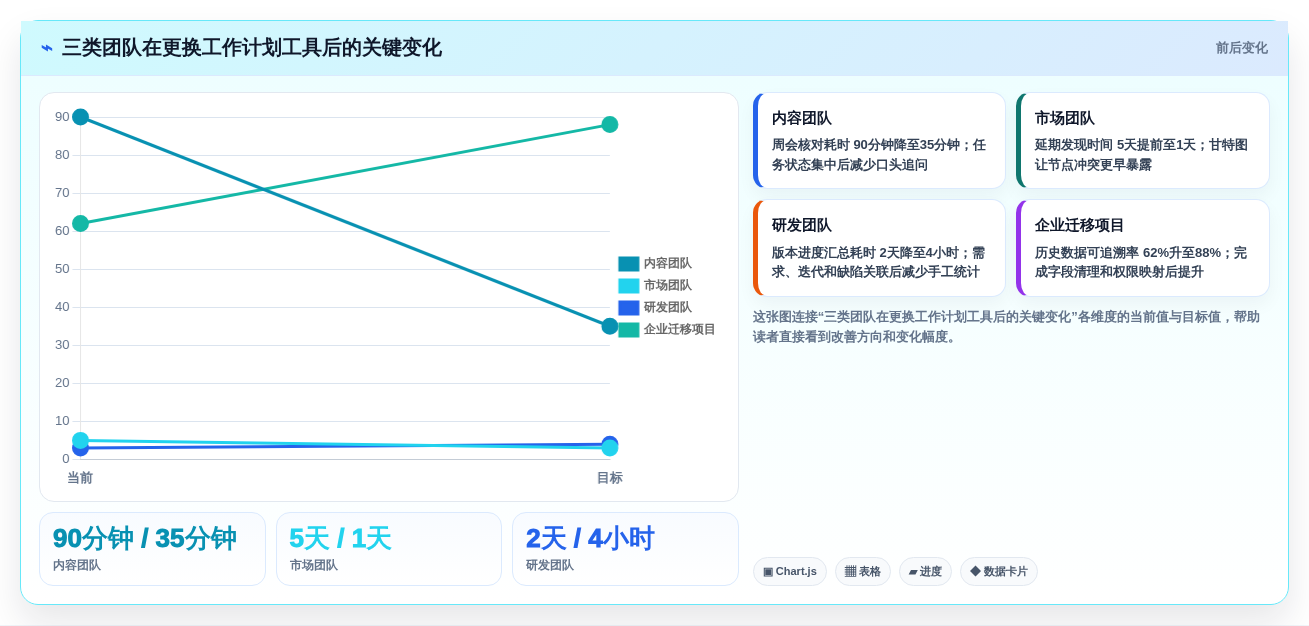Click the diamond icon in 数据卡片 chip
1309x626 pixels.
(x=975, y=572)
